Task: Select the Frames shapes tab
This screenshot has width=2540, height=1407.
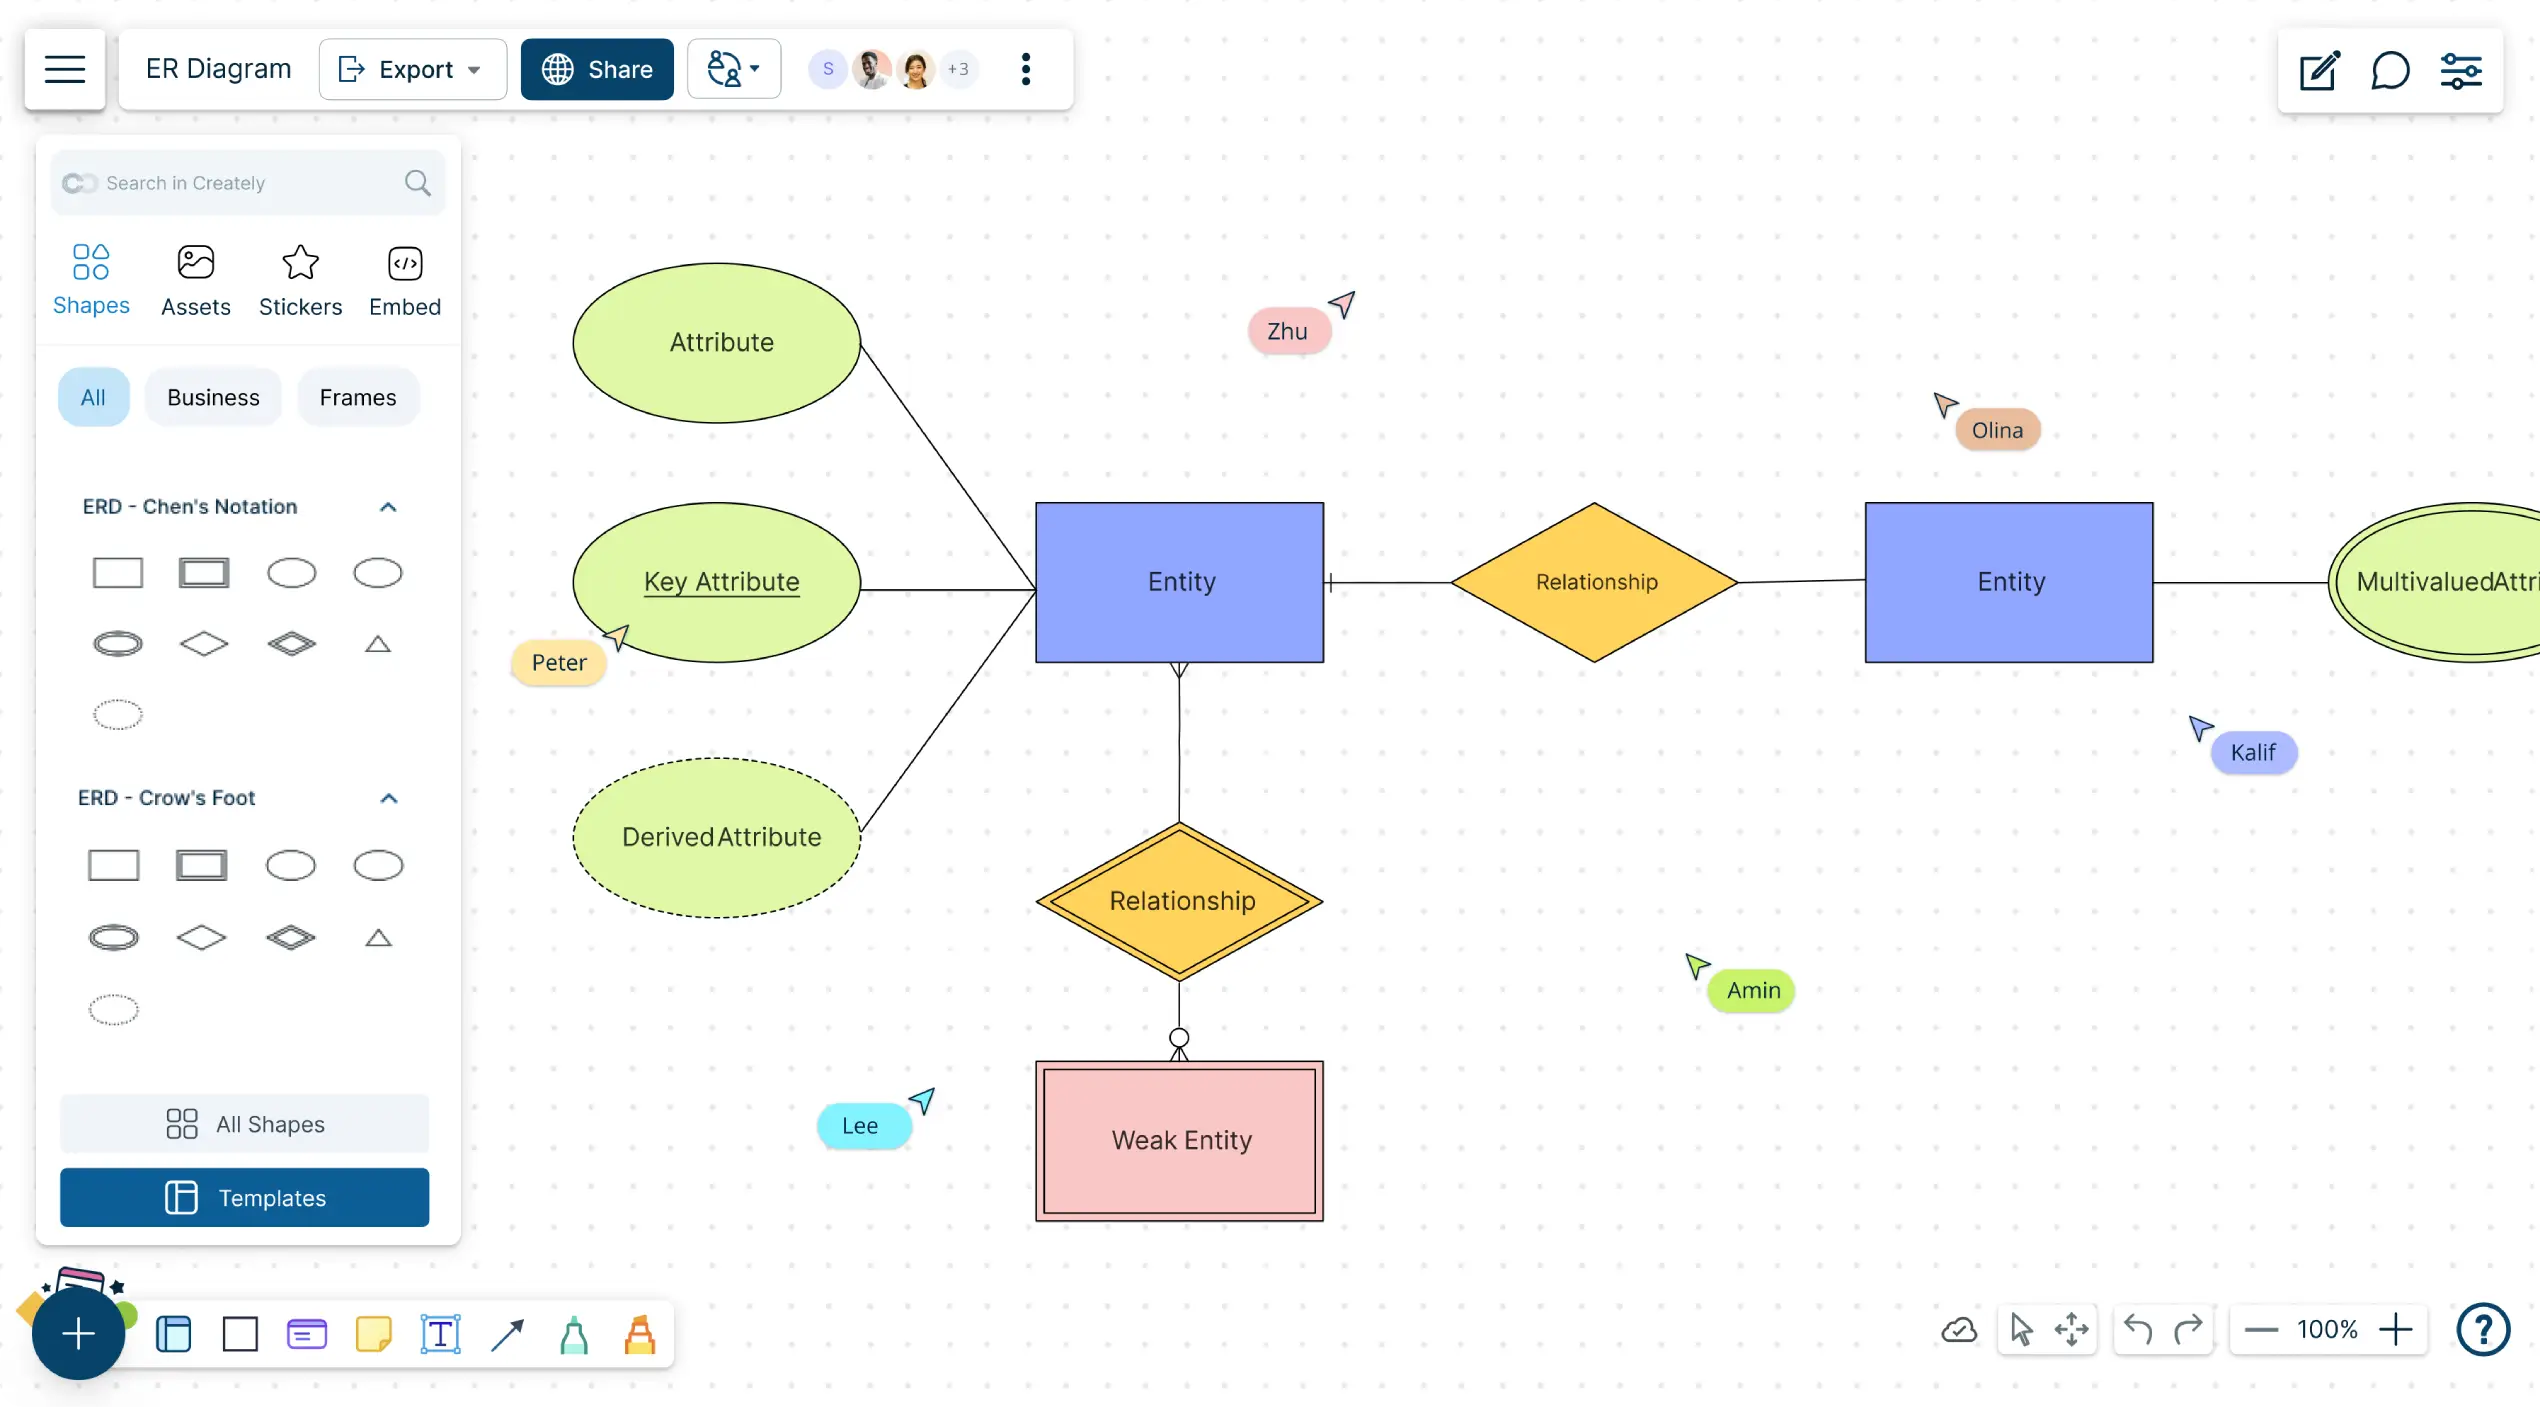Action: tap(357, 397)
